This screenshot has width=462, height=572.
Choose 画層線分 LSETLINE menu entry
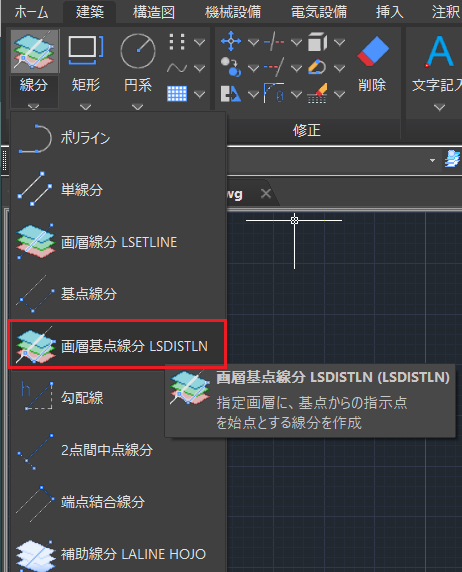coord(118,242)
